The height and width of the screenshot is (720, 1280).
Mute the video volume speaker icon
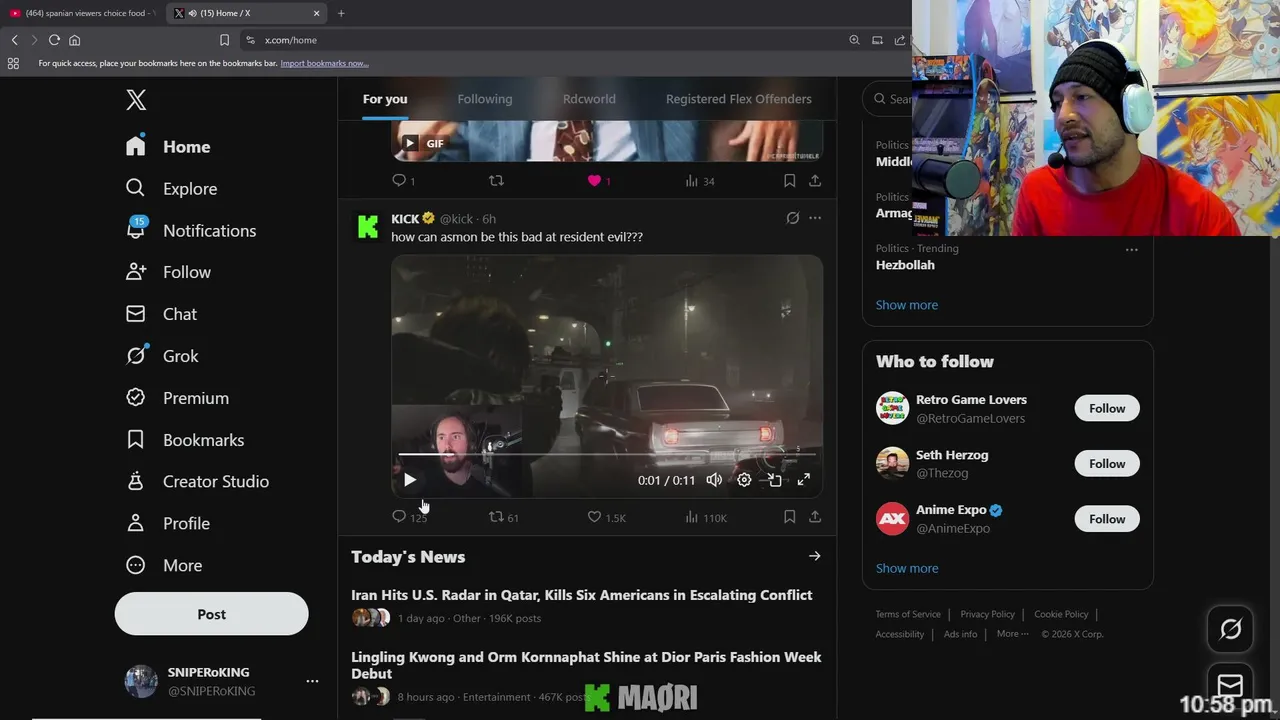pyautogui.click(x=714, y=480)
